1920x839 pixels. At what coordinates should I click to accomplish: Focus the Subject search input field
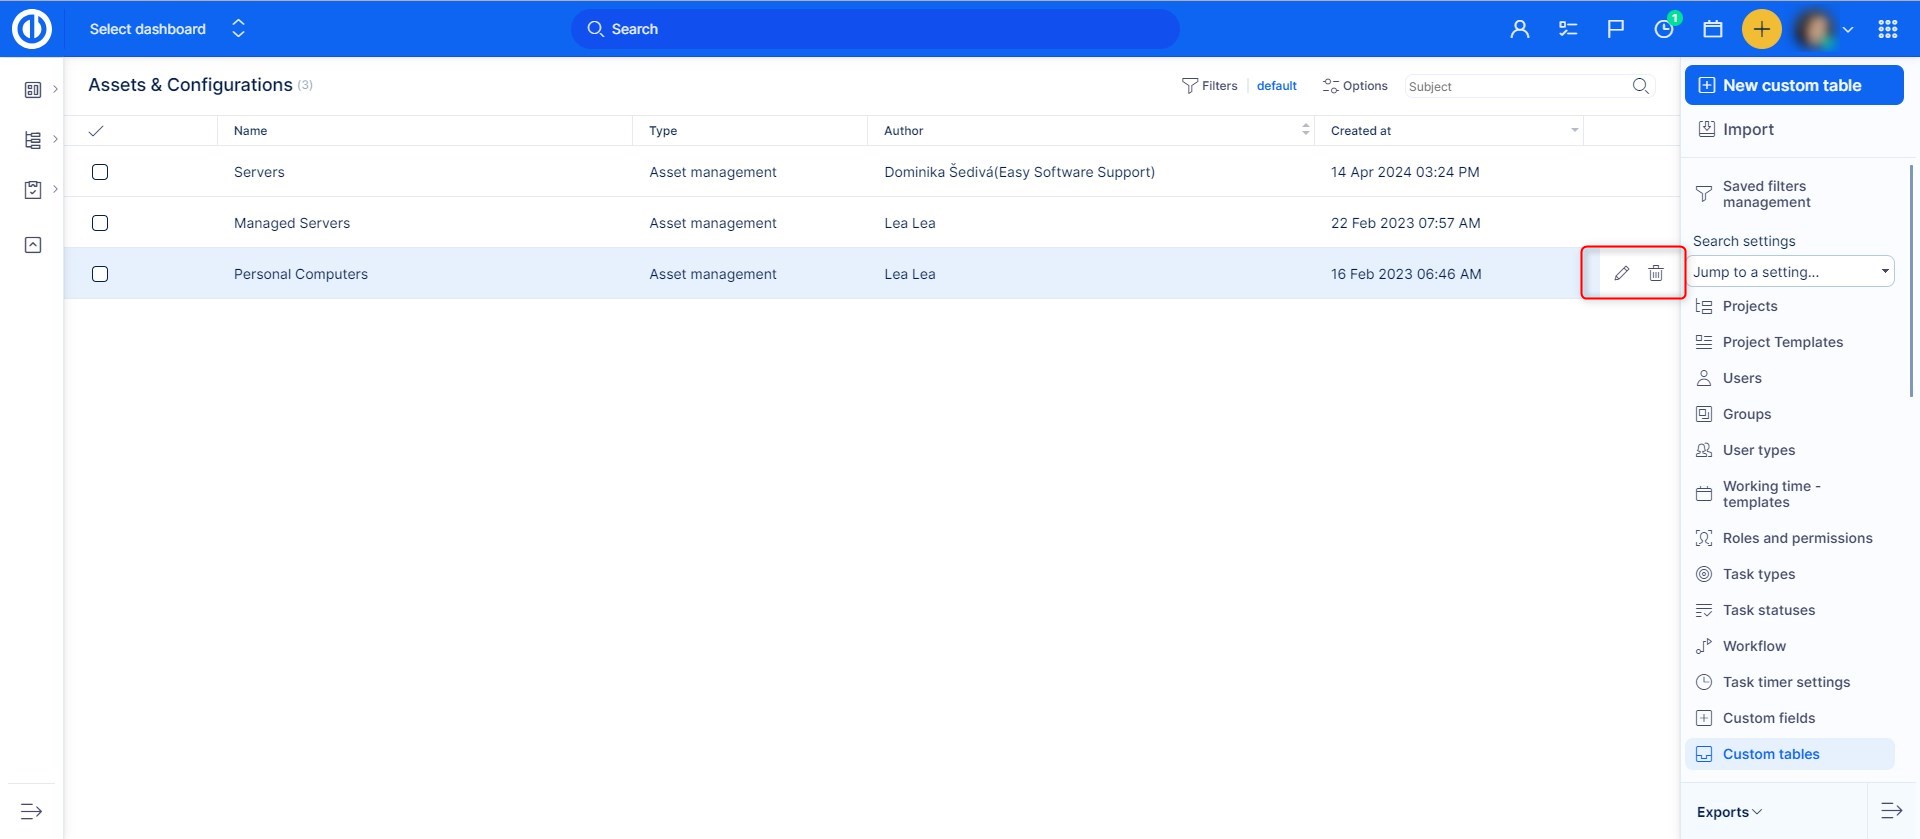(1515, 87)
